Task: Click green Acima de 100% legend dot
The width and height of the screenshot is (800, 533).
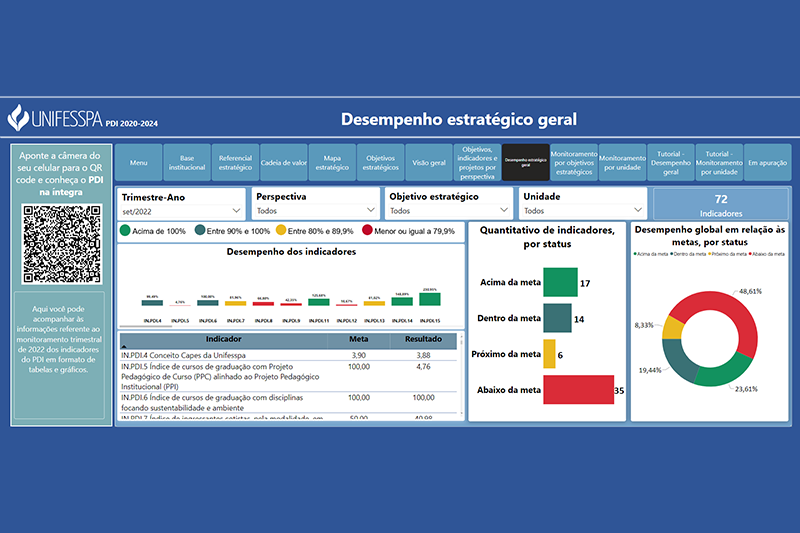Action: (125, 231)
